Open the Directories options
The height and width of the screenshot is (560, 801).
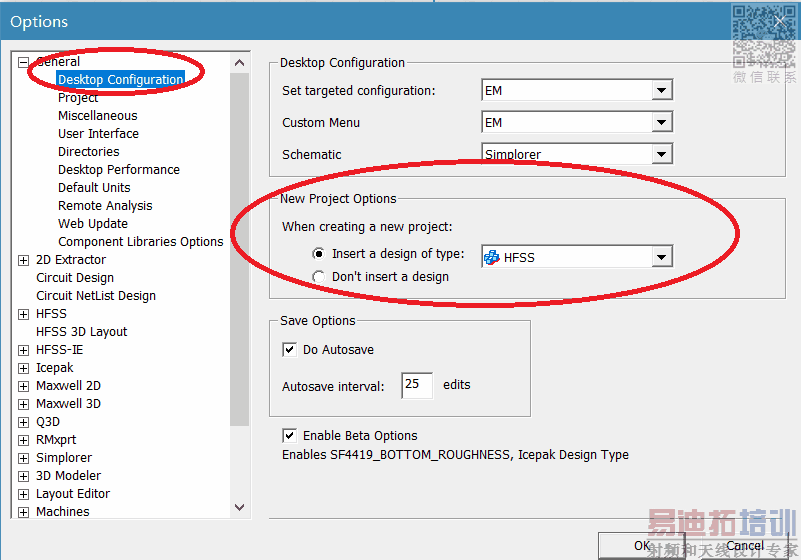click(x=88, y=151)
